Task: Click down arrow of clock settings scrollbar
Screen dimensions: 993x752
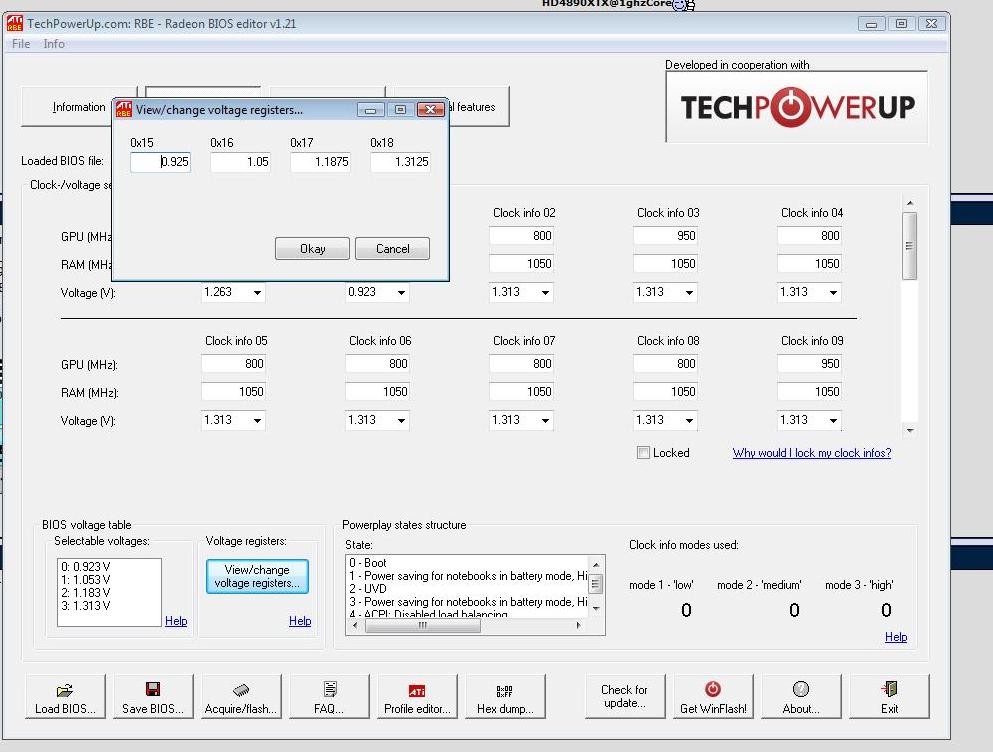Action: 909,430
